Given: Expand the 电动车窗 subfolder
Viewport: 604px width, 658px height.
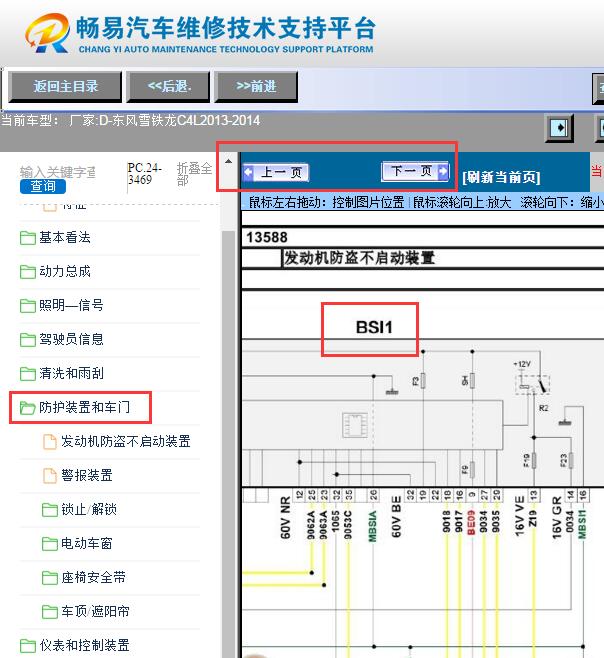Looking at the screenshot, I should 87,543.
